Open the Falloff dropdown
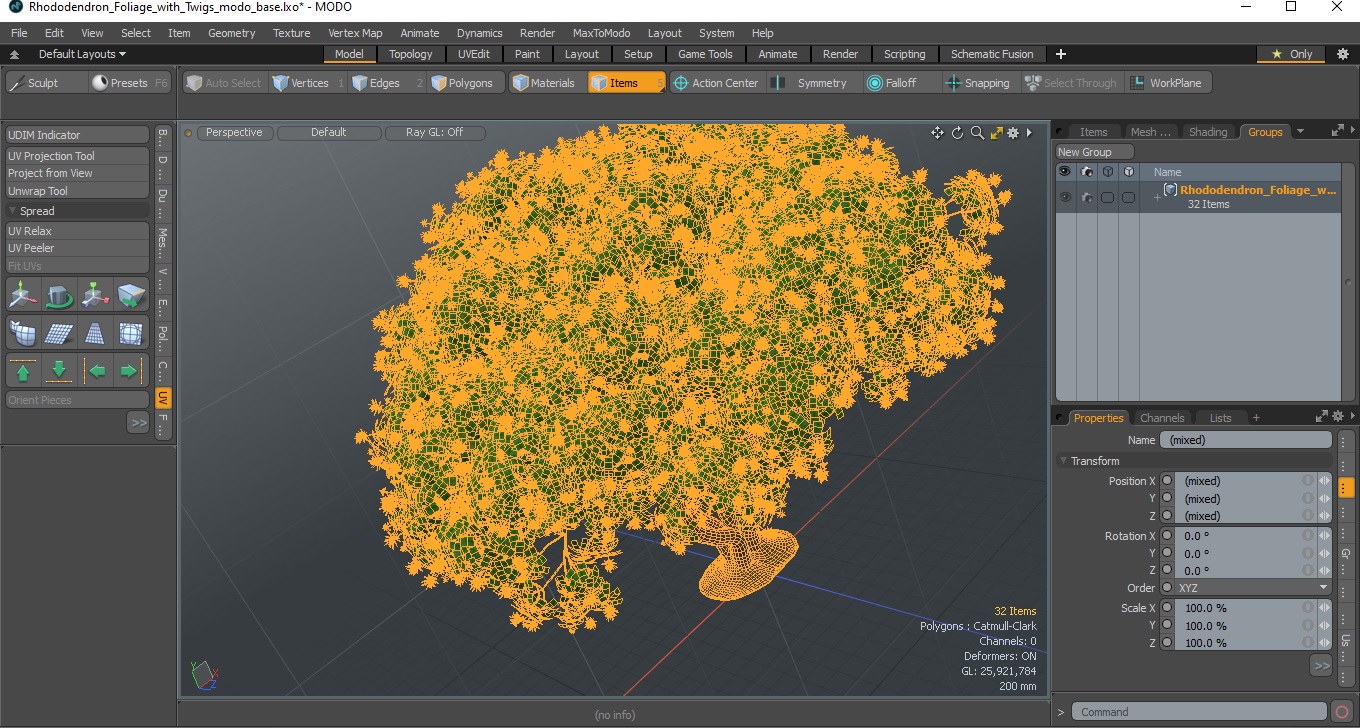Screen dimensions: 1360x728 point(901,83)
